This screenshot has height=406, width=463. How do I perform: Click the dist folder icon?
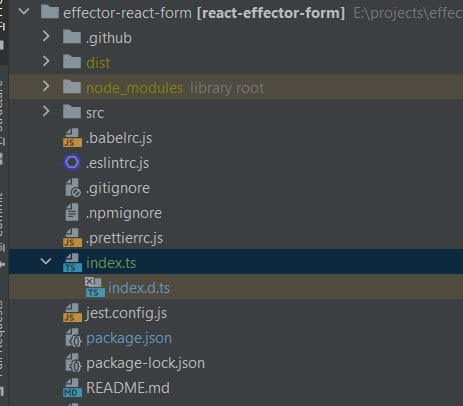(x=72, y=62)
